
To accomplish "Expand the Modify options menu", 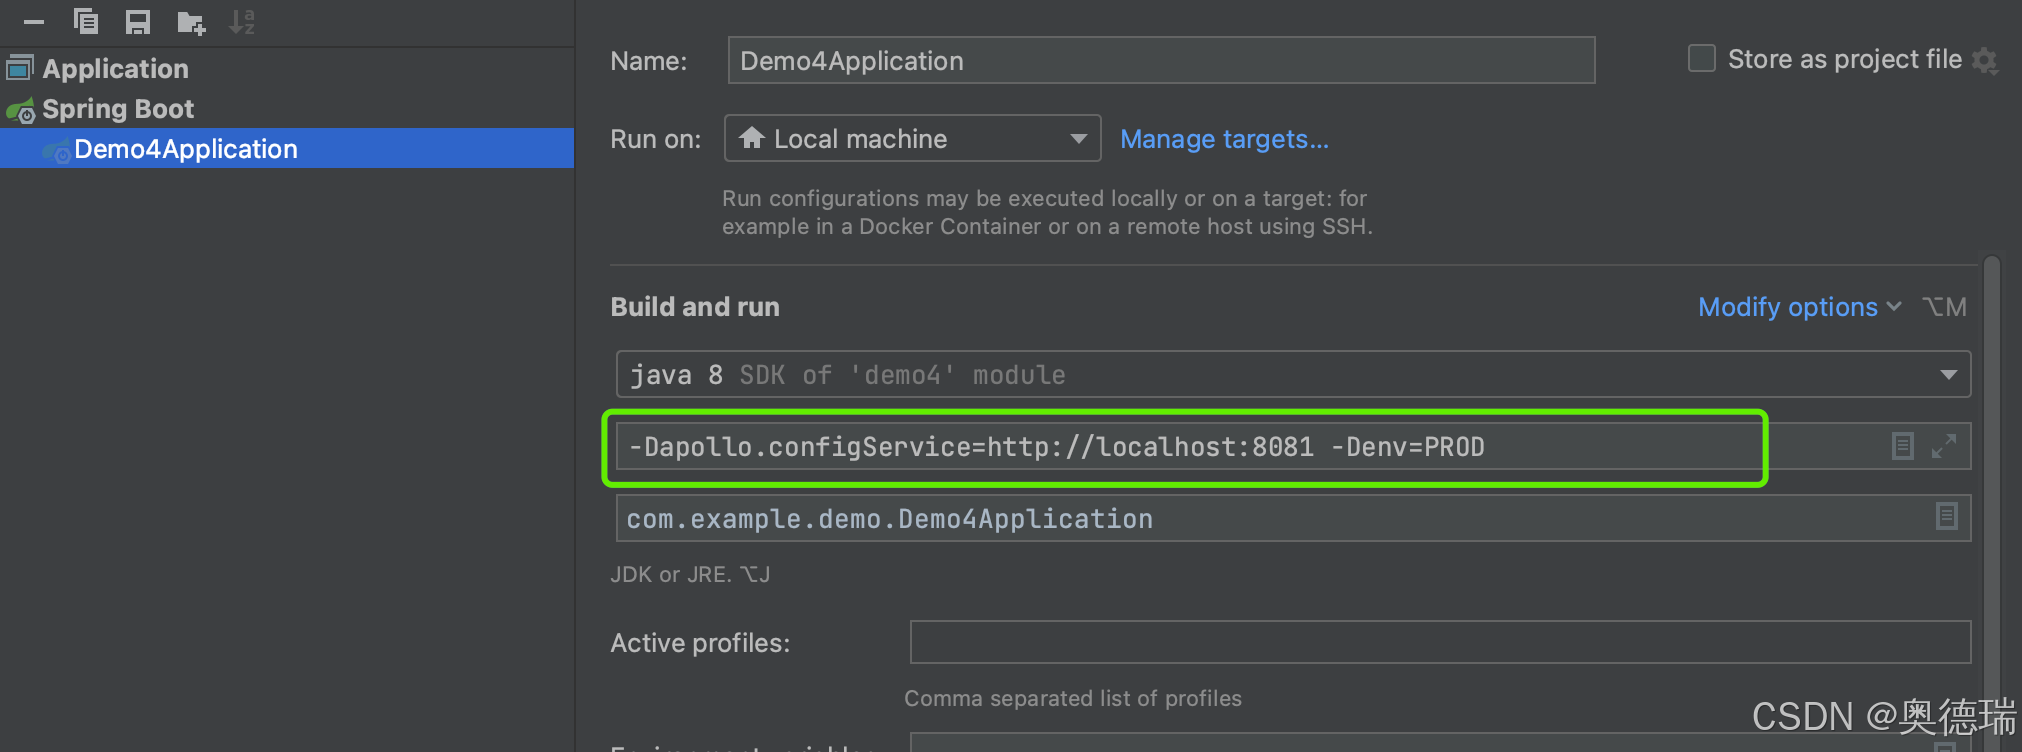I will coord(1798,307).
